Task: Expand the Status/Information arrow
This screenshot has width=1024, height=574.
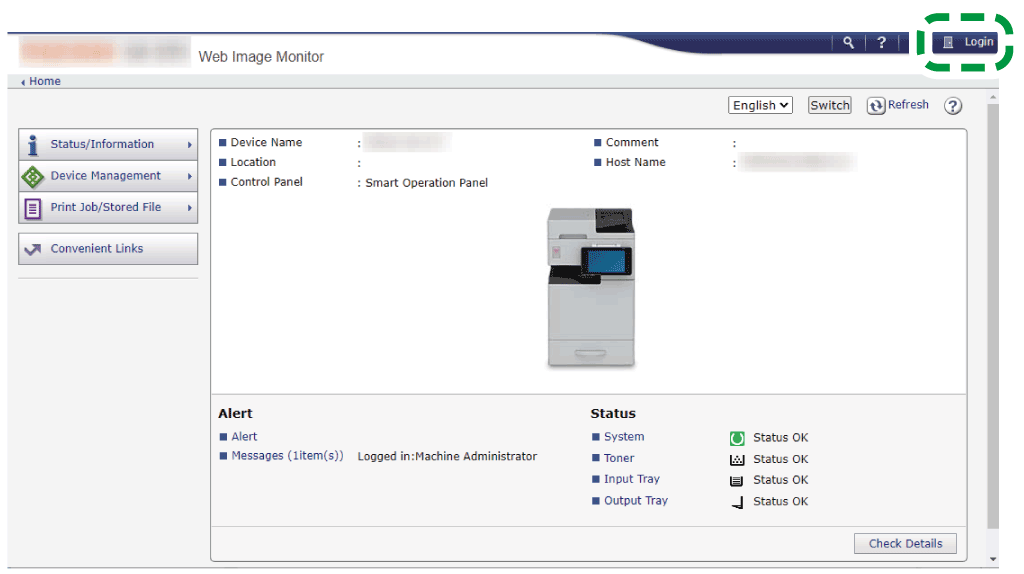Action: click(189, 145)
